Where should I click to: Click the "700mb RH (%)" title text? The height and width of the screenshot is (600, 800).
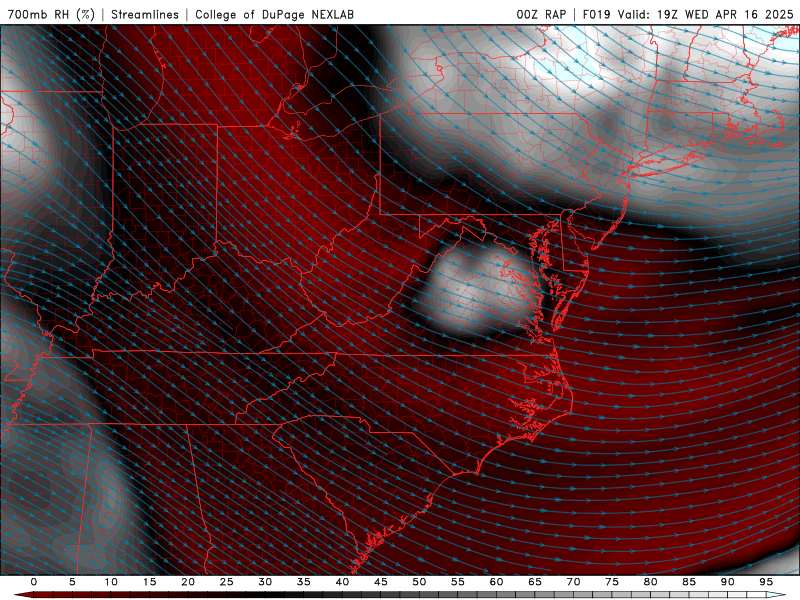(x=51, y=14)
